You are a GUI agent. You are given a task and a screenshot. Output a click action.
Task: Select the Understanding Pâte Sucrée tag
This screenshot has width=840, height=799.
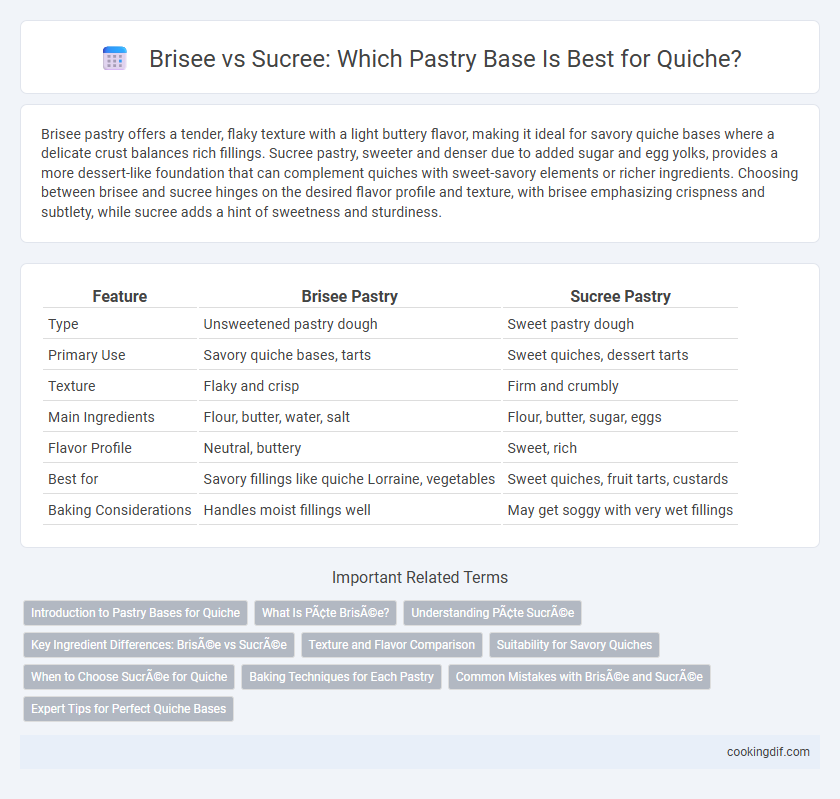[492, 613]
